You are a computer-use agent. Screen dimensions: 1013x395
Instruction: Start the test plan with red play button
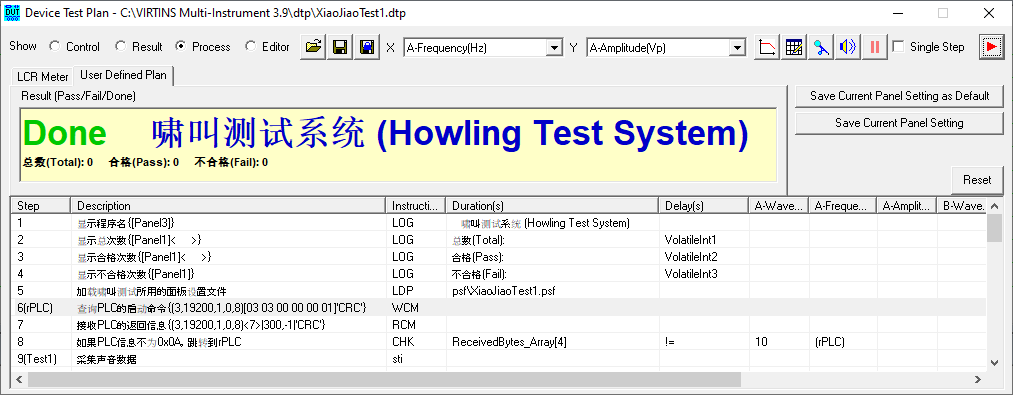tap(992, 47)
